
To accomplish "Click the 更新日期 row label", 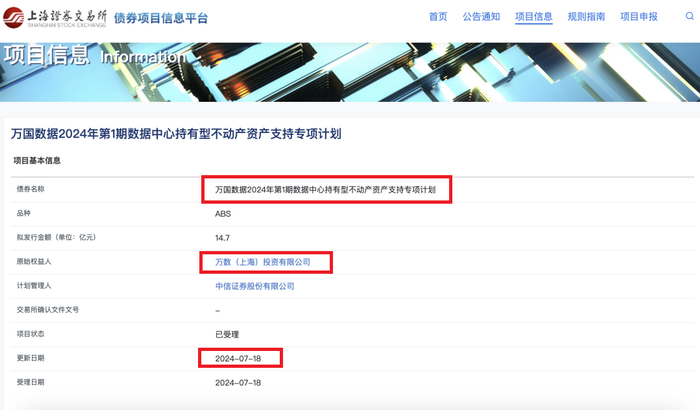I will coord(30,358).
